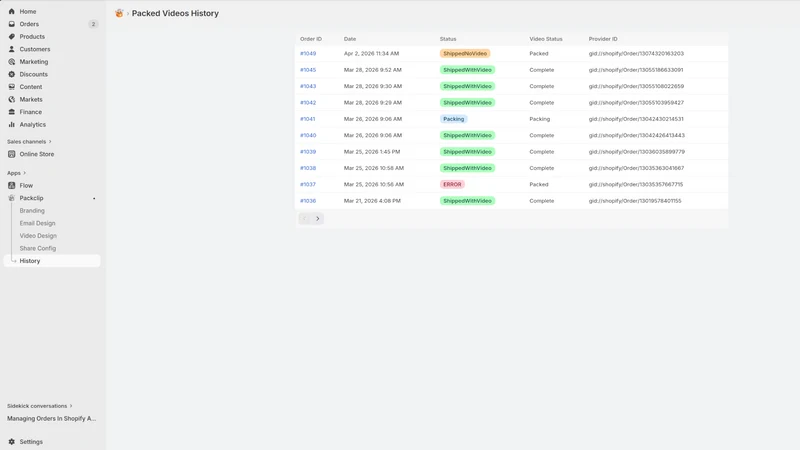This screenshot has height=450, width=800.
Task: Click the ShippedNoVideo status badge
Action: [465, 54]
